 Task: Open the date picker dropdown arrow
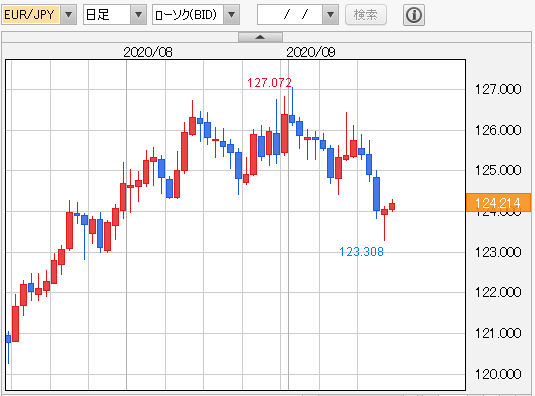(330, 15)
